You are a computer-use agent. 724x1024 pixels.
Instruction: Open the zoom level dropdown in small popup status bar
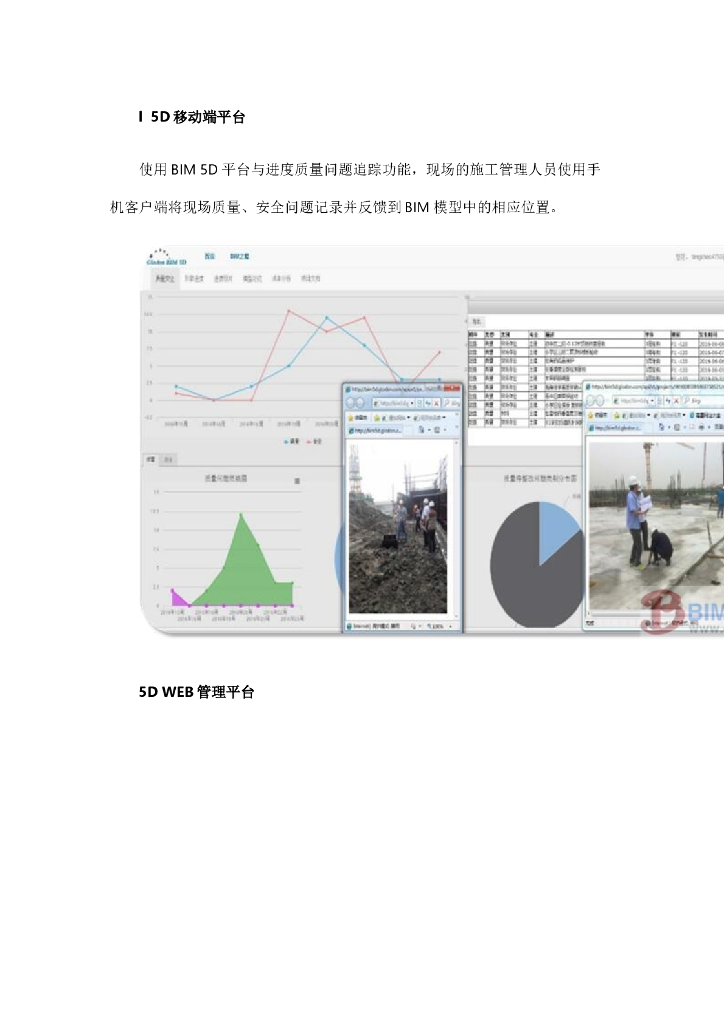coord(452,626)
